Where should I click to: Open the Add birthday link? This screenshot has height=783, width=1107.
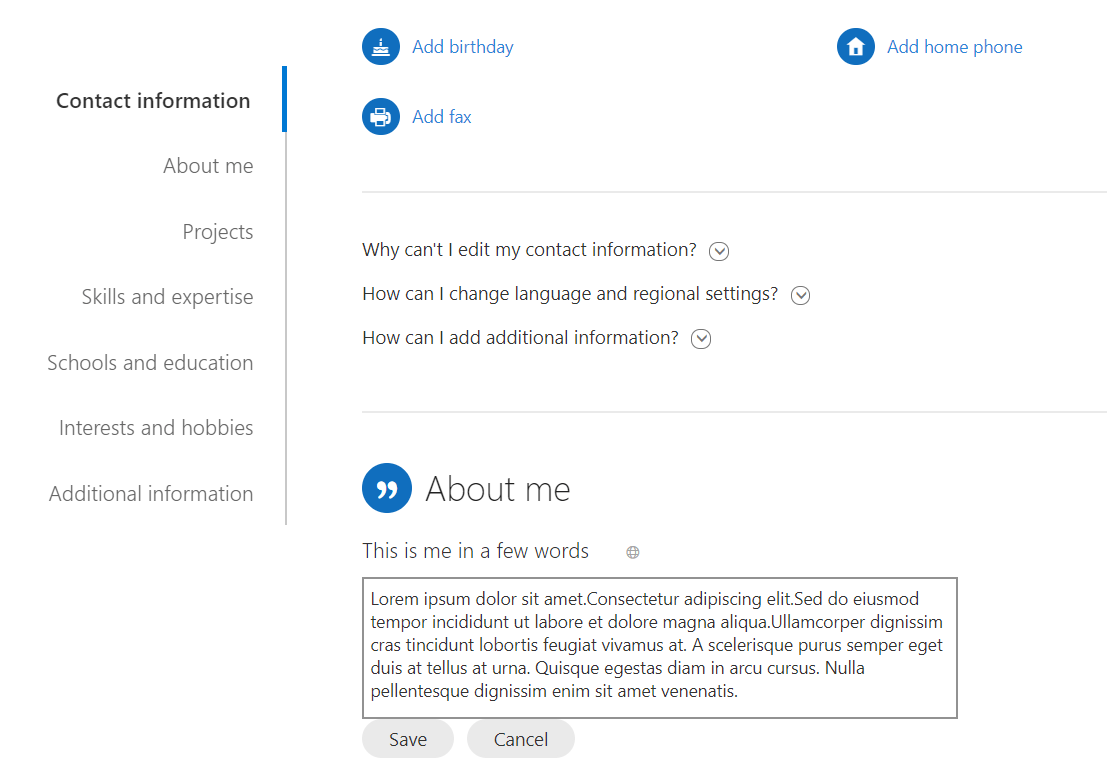[462, 47]
